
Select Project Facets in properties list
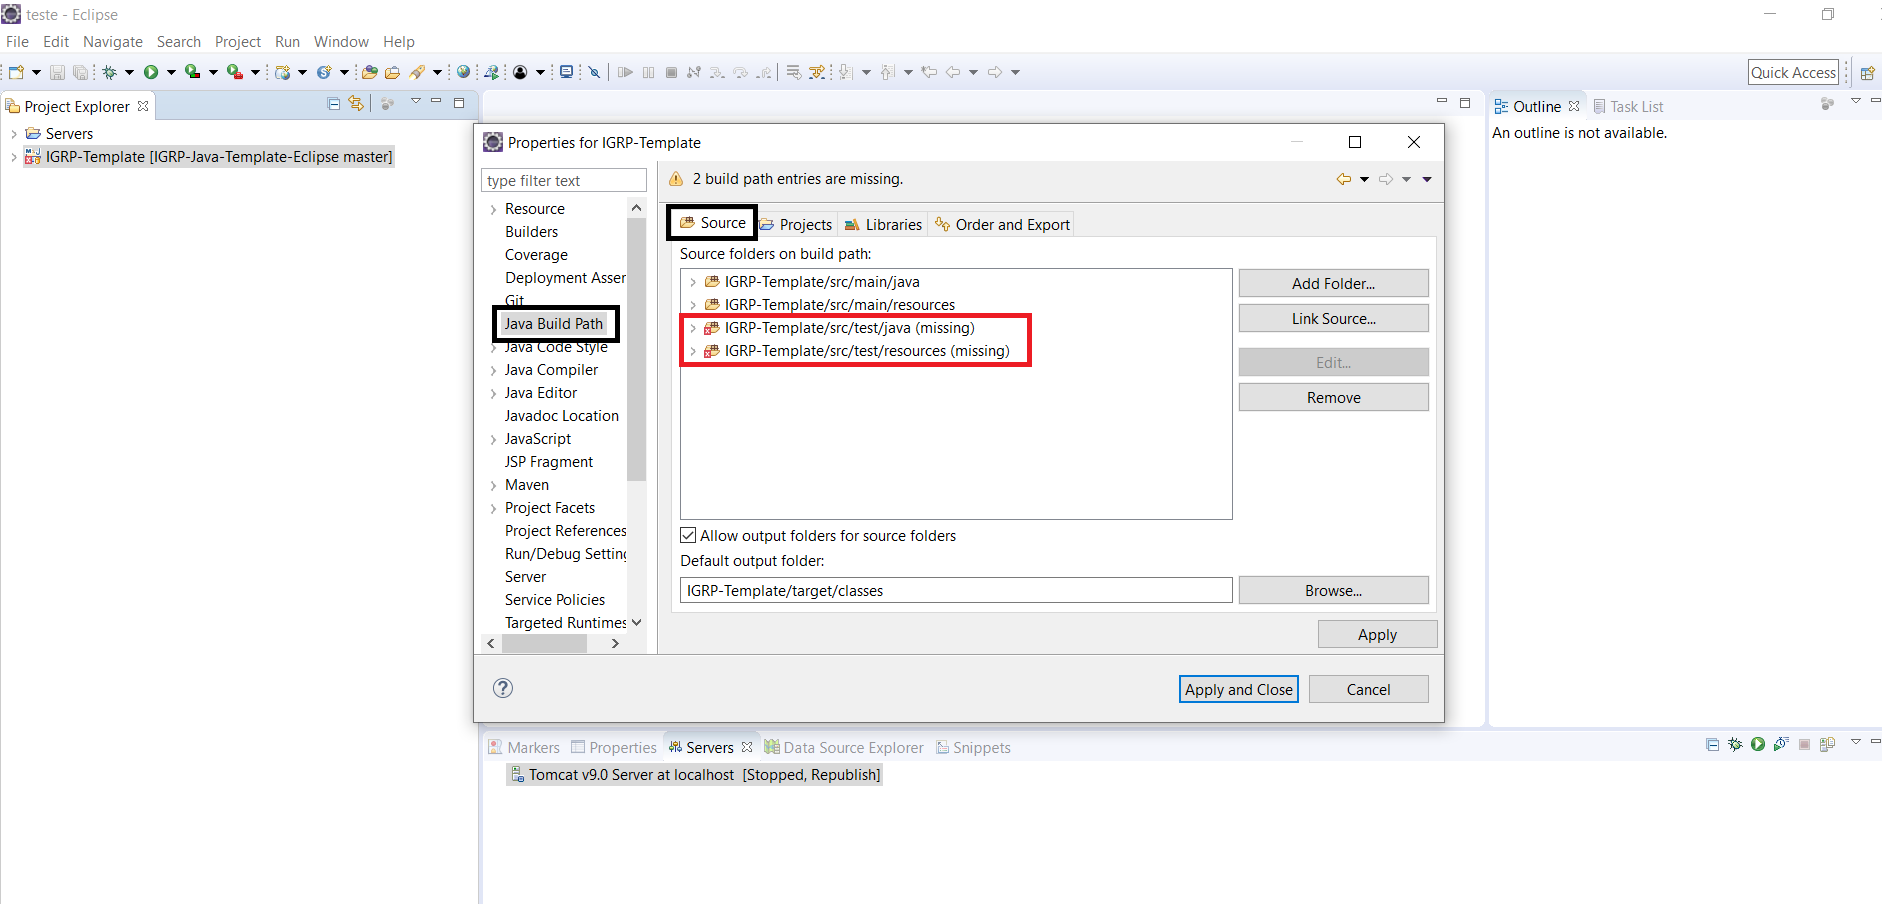click(x=550, y=508)
